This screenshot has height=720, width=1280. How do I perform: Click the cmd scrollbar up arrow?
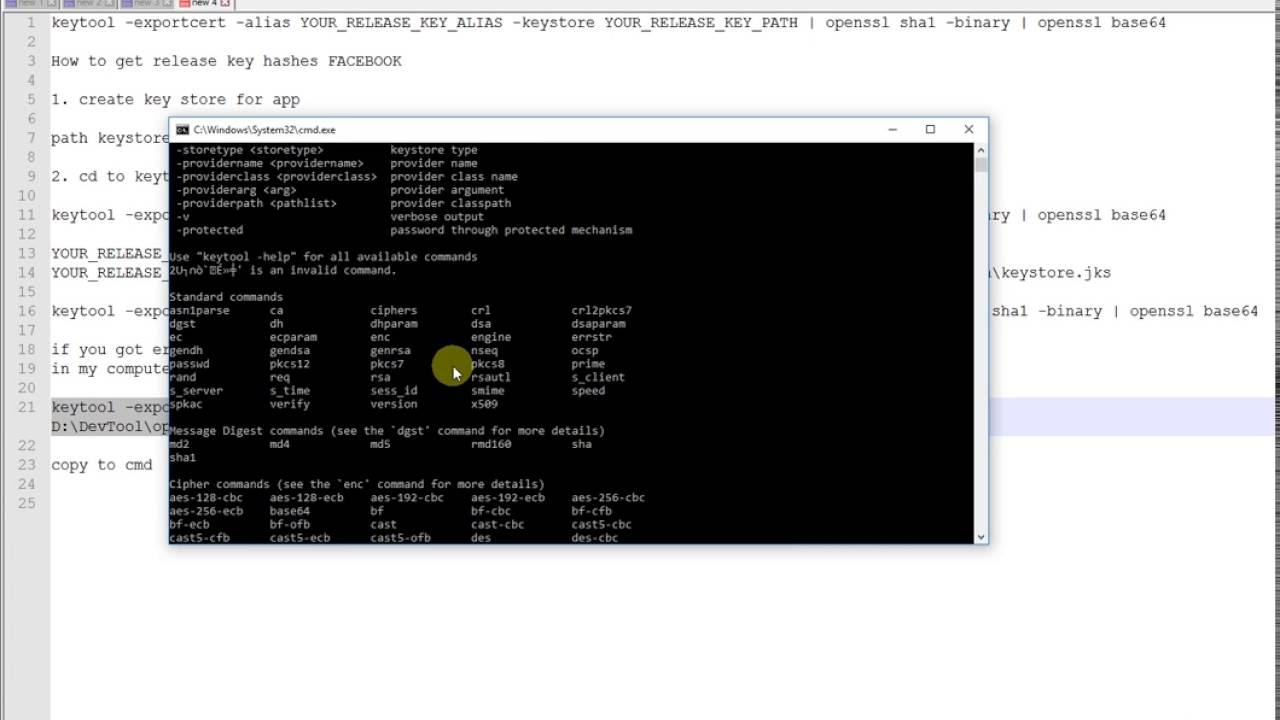click(x=981, y=149)
